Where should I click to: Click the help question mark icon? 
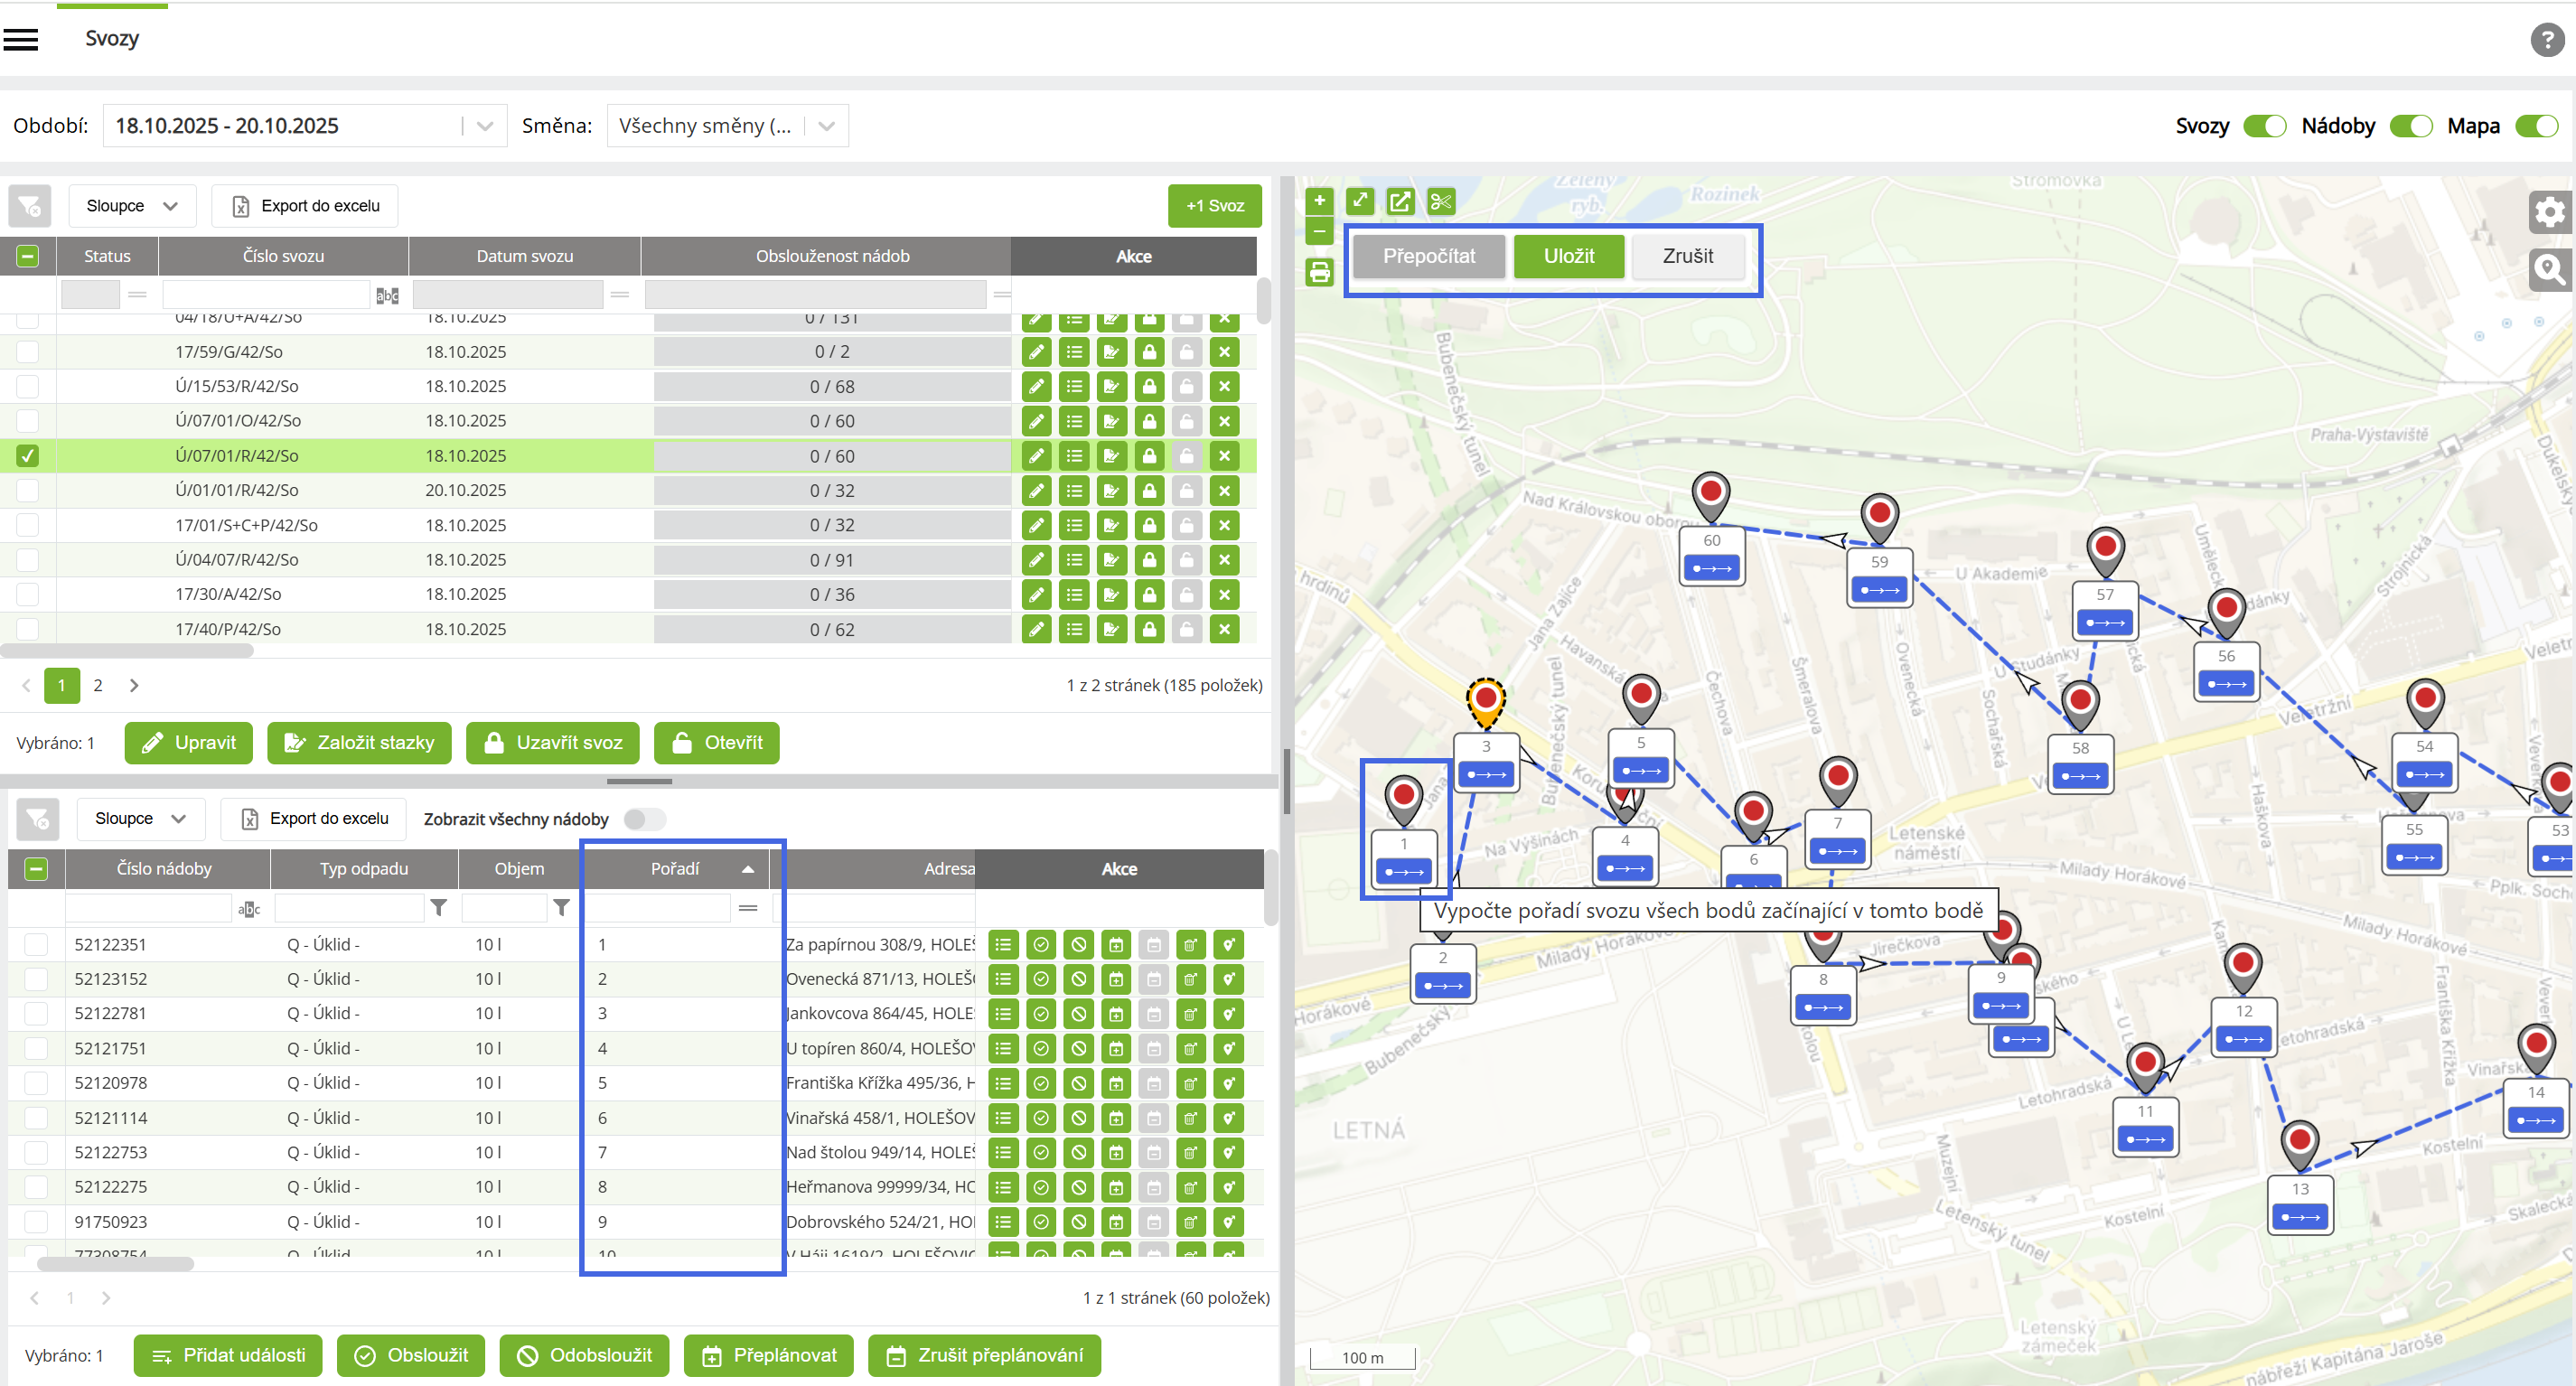2545,40
